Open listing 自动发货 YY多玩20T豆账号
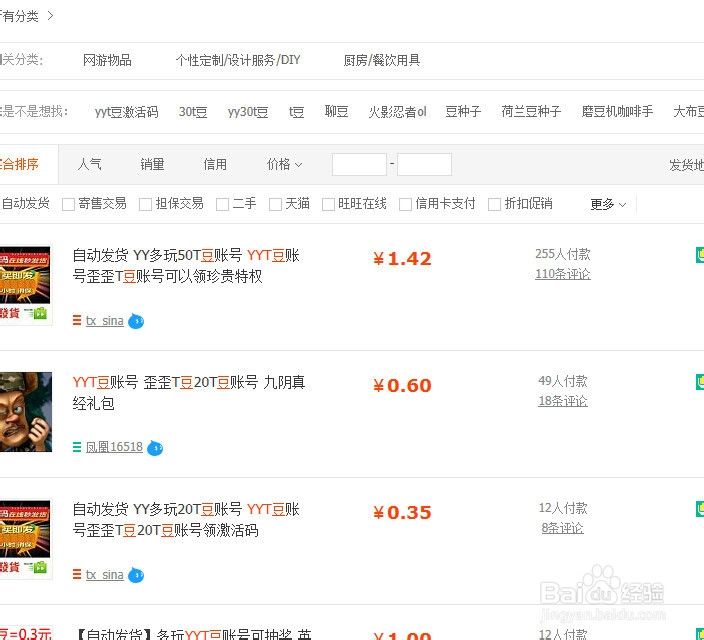704x640 pixels. [186, 520]
